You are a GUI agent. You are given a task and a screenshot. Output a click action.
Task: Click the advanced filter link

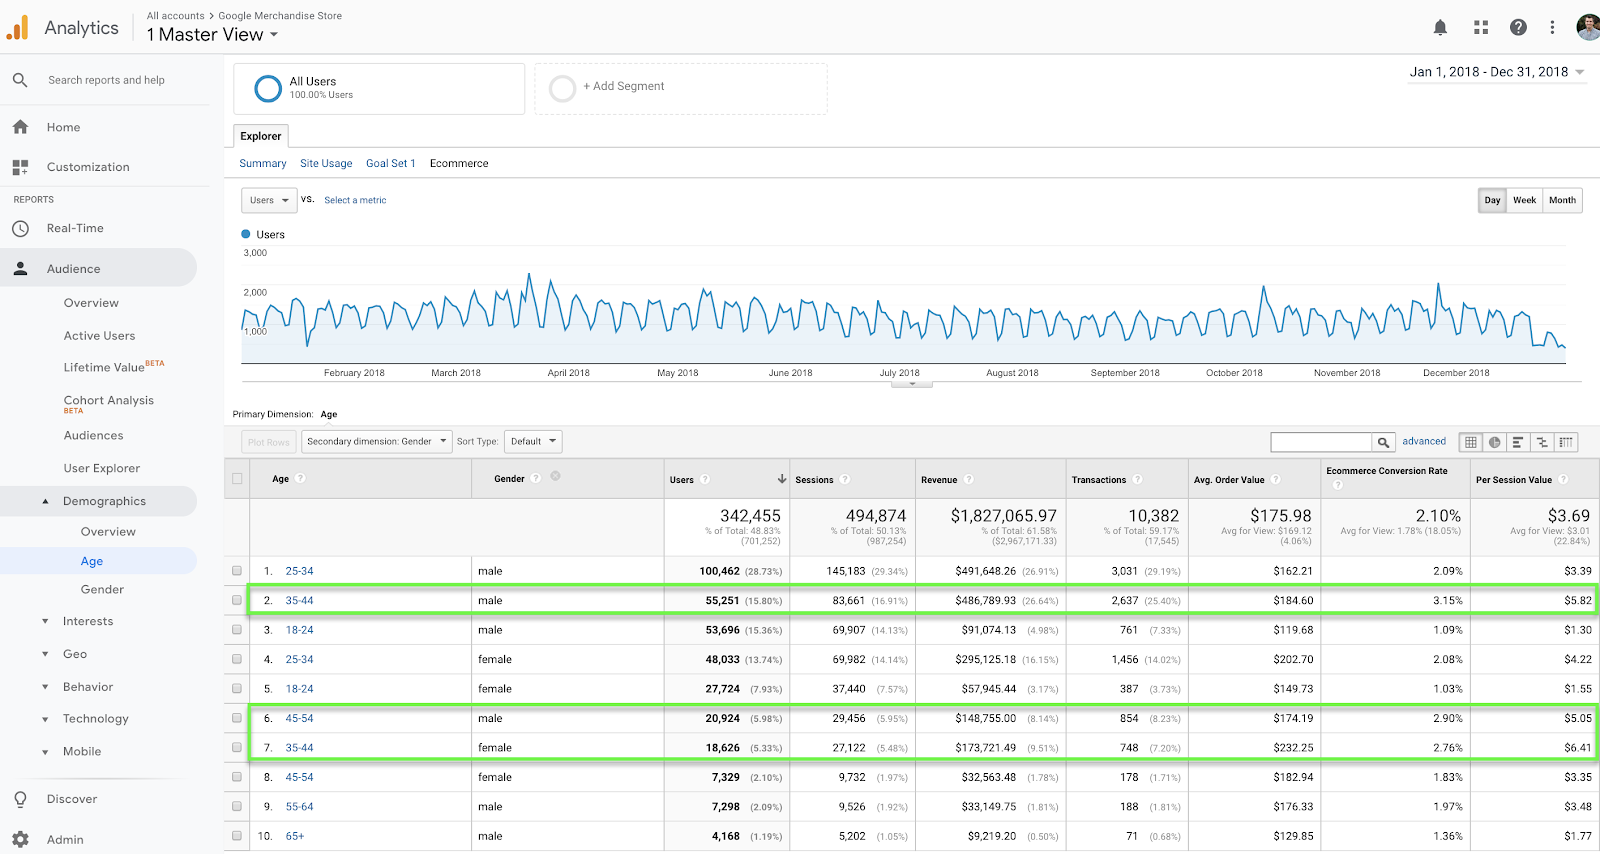tap(1423, 441)
